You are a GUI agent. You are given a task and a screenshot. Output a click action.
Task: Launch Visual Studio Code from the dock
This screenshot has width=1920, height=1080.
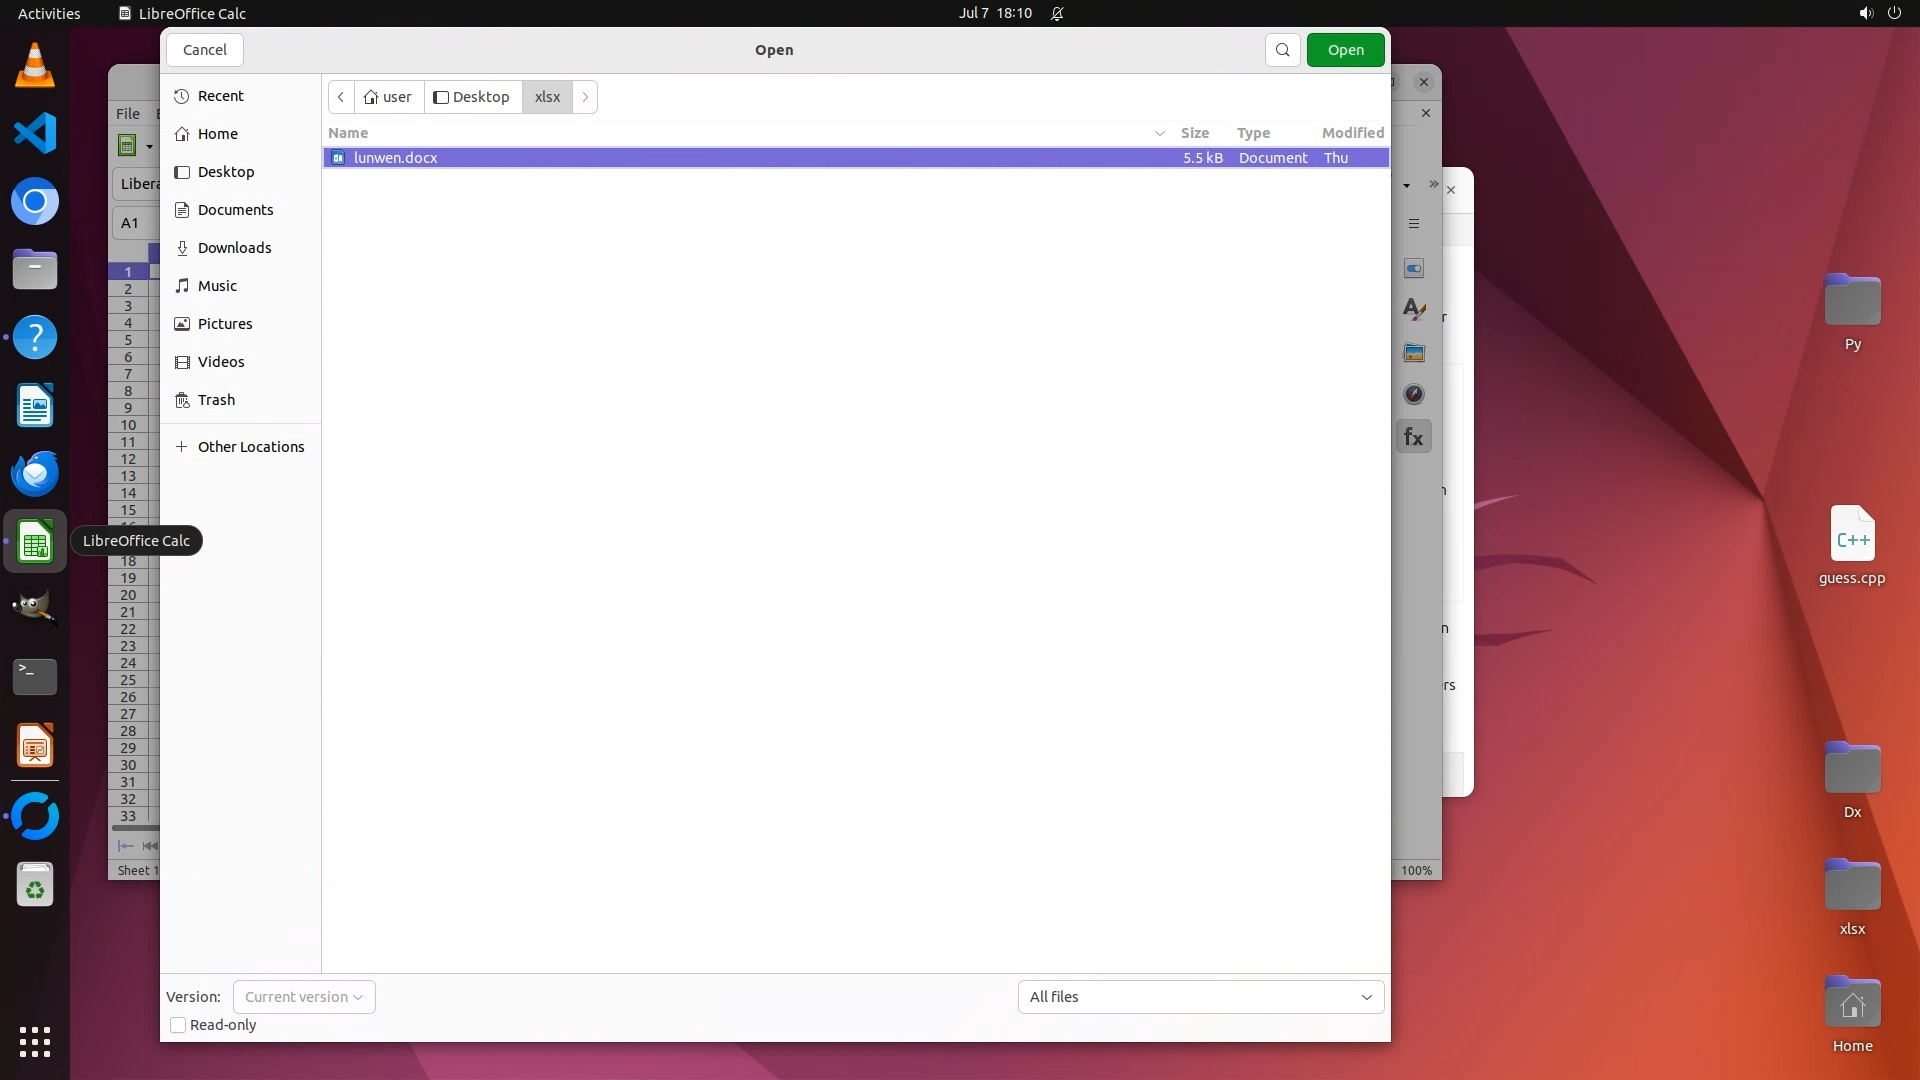click(x=35, y=133)
